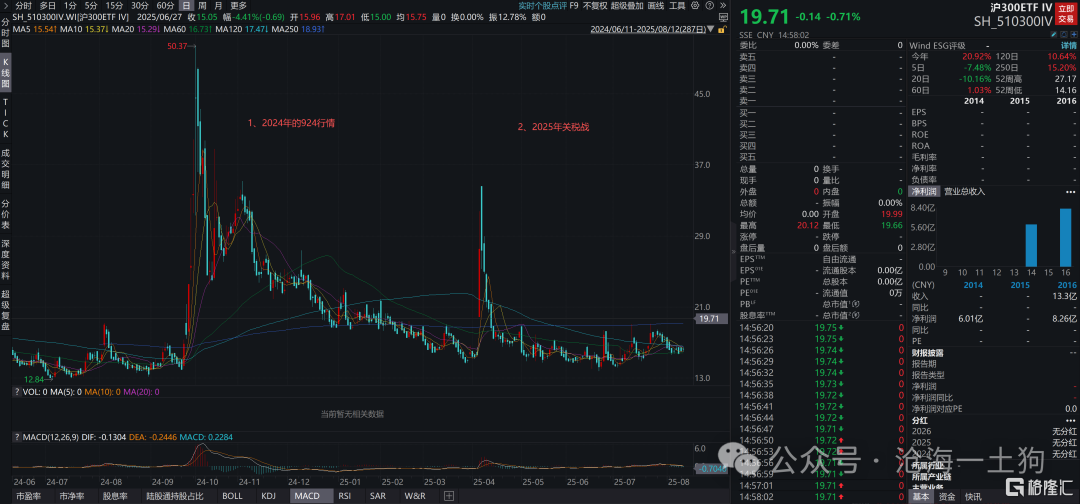Select 多日 period tab

click(x=48, y=6)
